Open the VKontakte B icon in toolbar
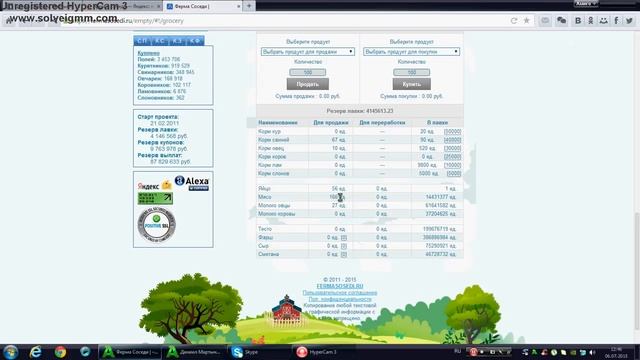 [x=578, y=21]
